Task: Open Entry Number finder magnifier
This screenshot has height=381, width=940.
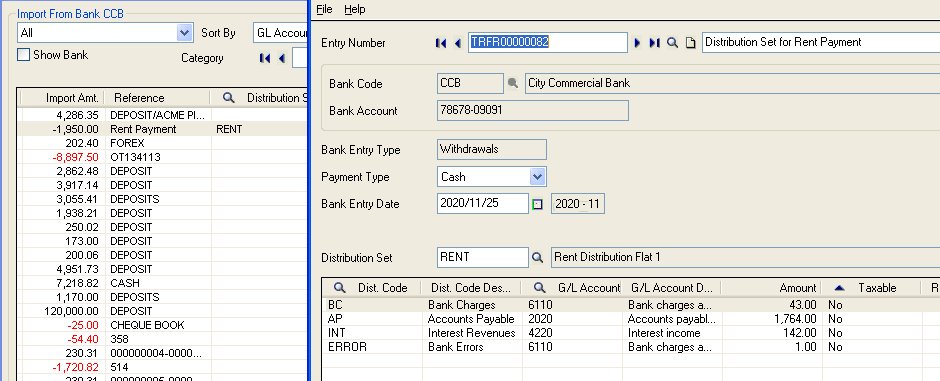Action: (673, 43)
